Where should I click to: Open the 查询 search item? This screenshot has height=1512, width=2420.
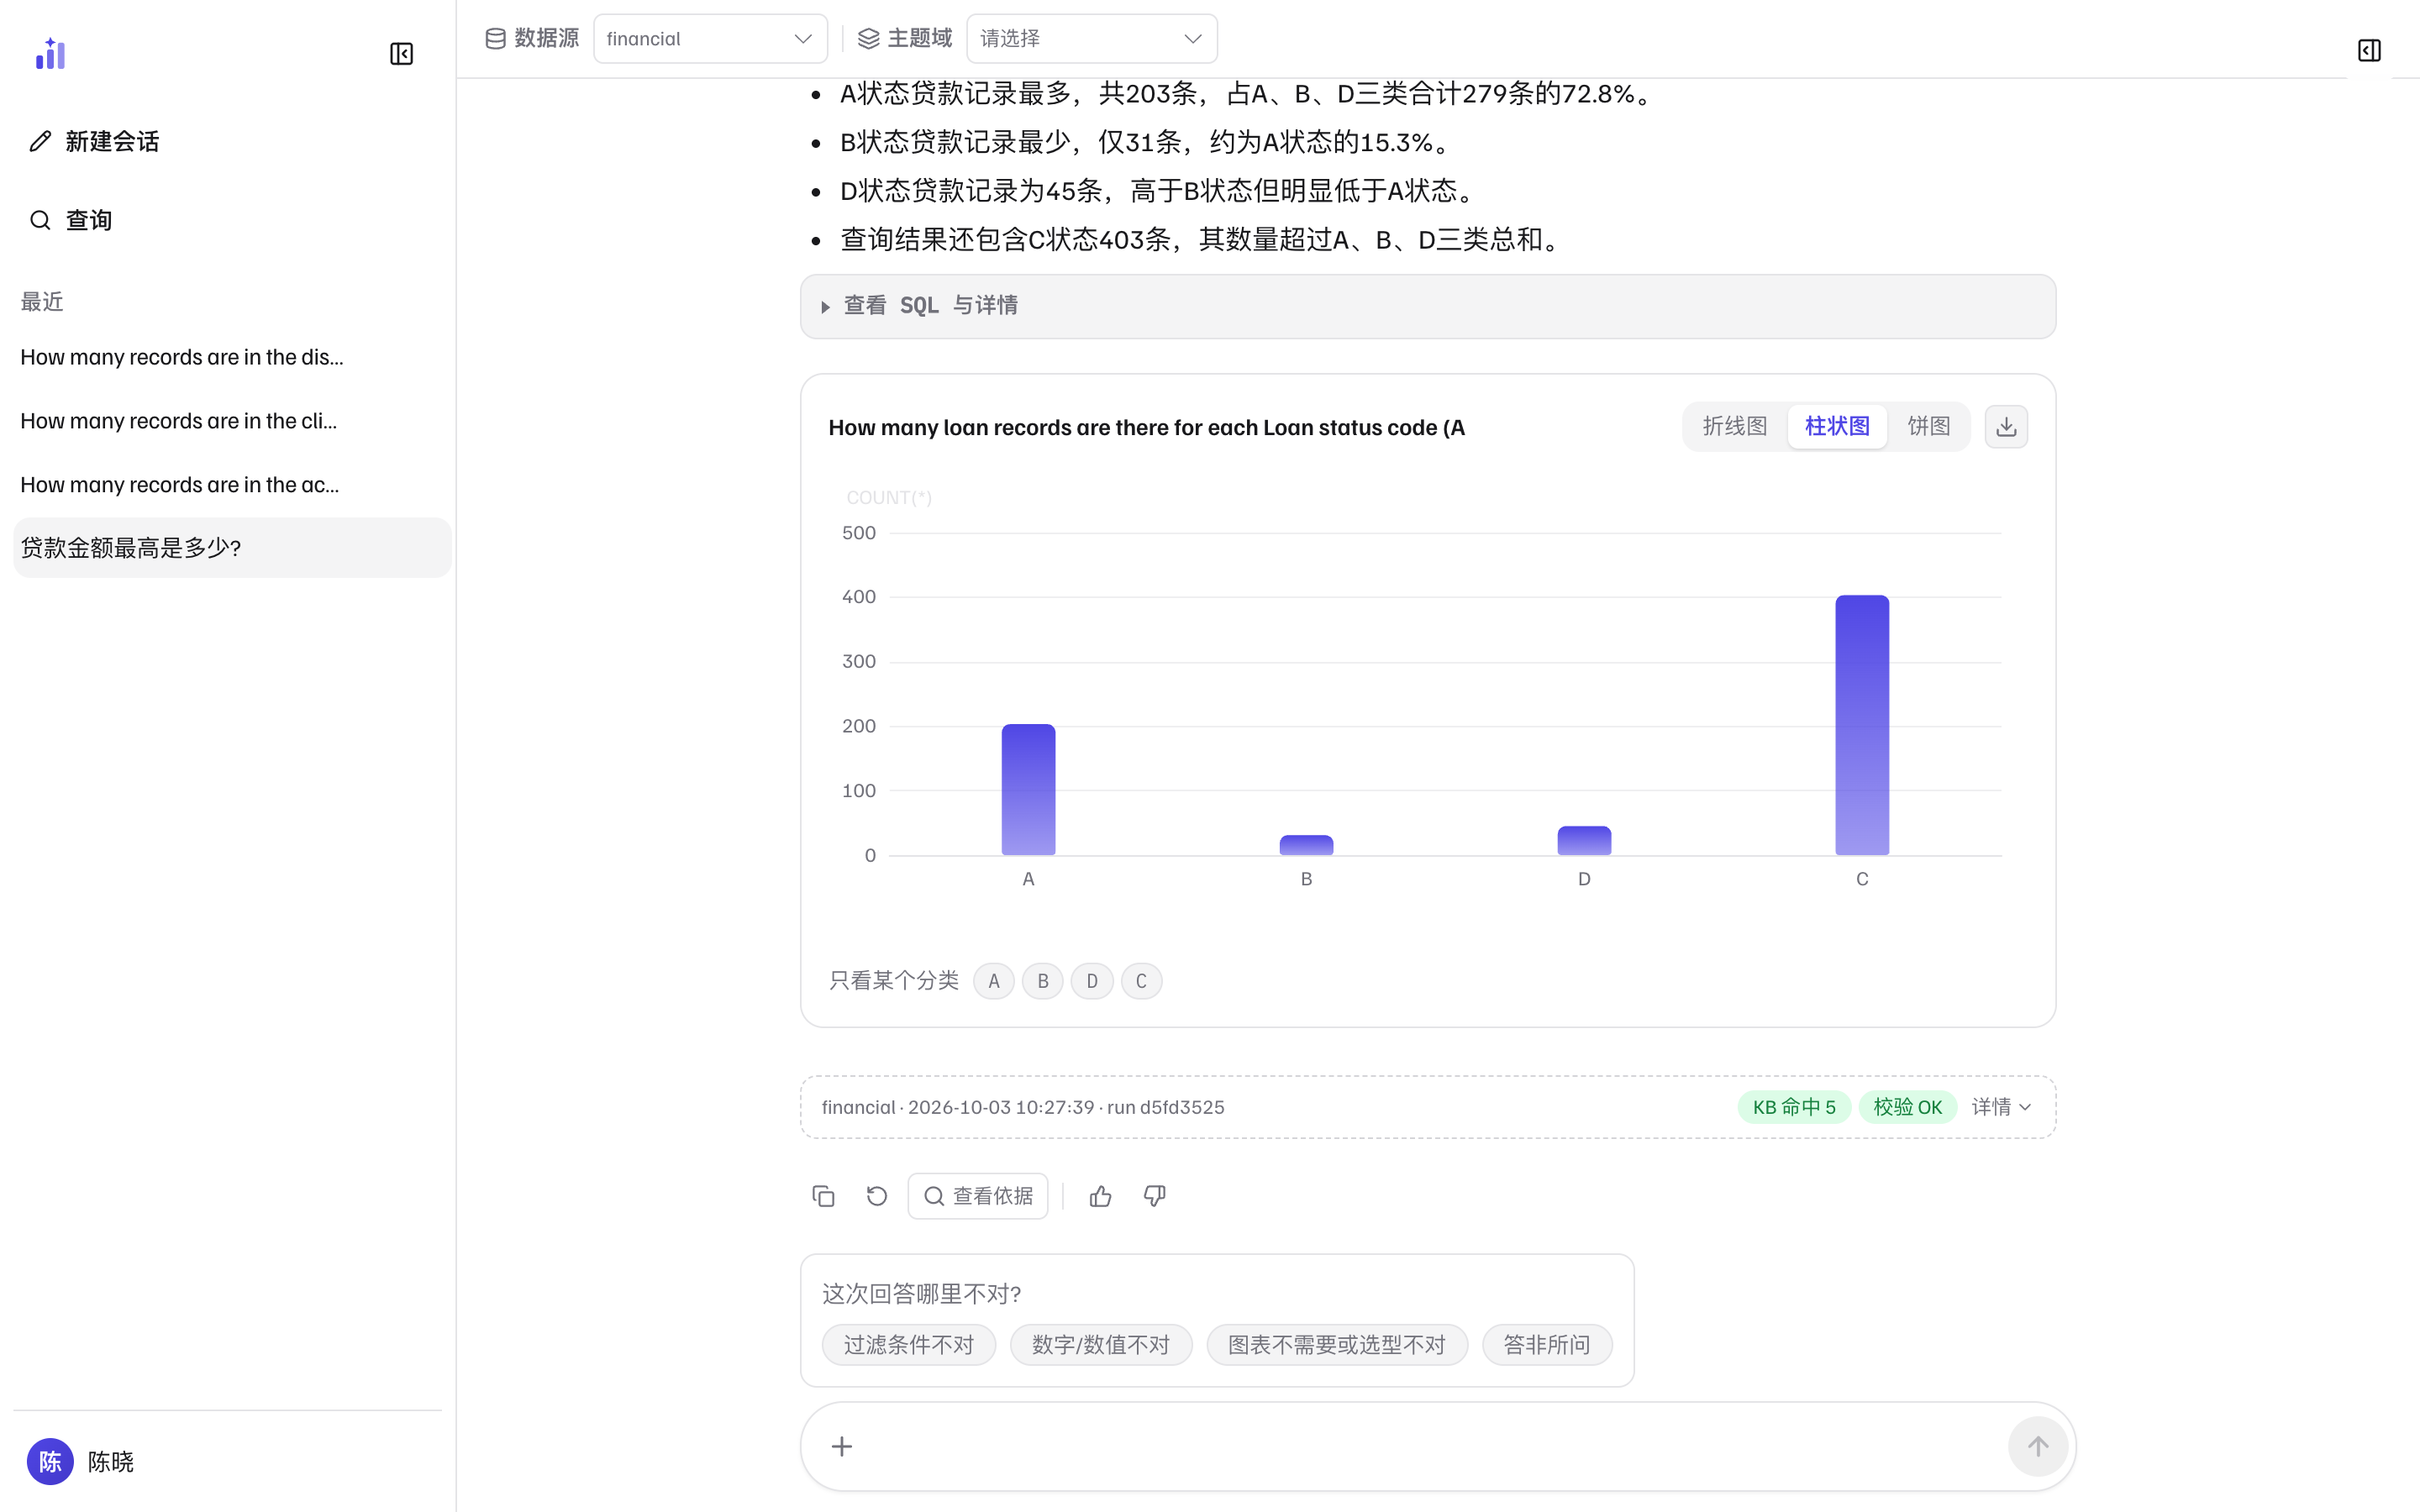[70, 220]
